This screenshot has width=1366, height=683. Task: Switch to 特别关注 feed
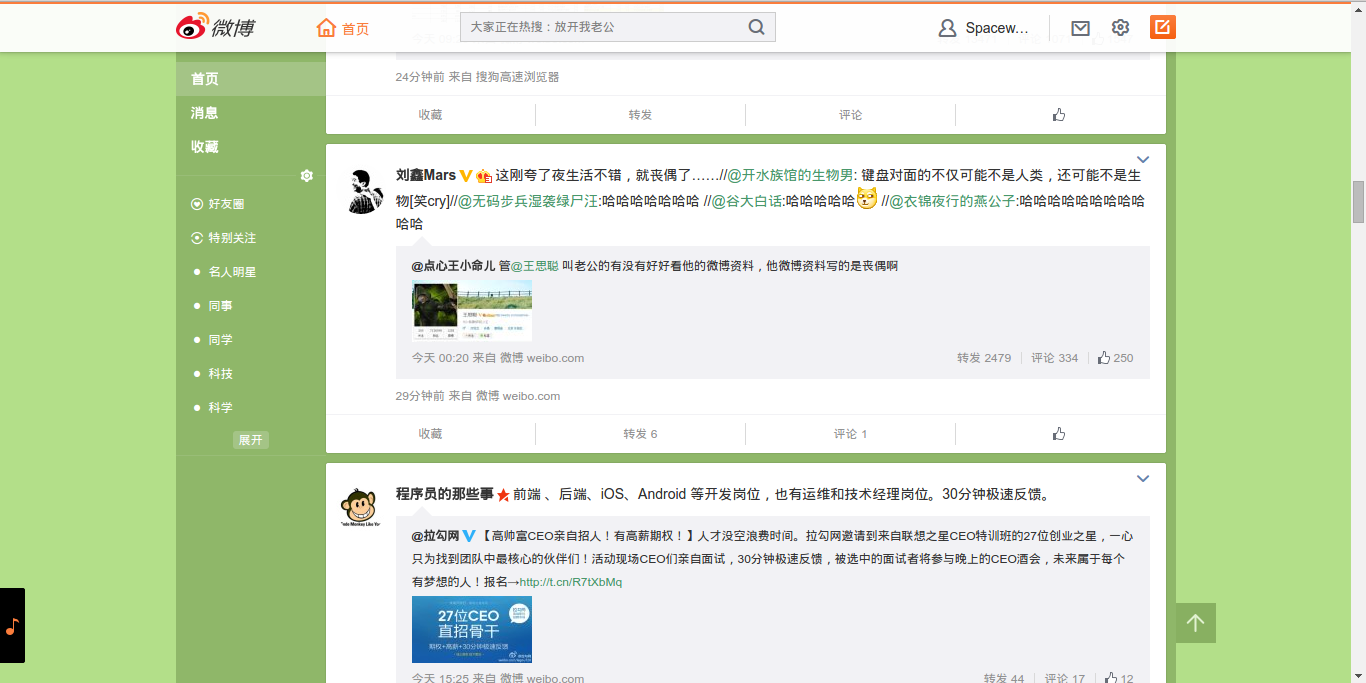[x=230, y=238]
